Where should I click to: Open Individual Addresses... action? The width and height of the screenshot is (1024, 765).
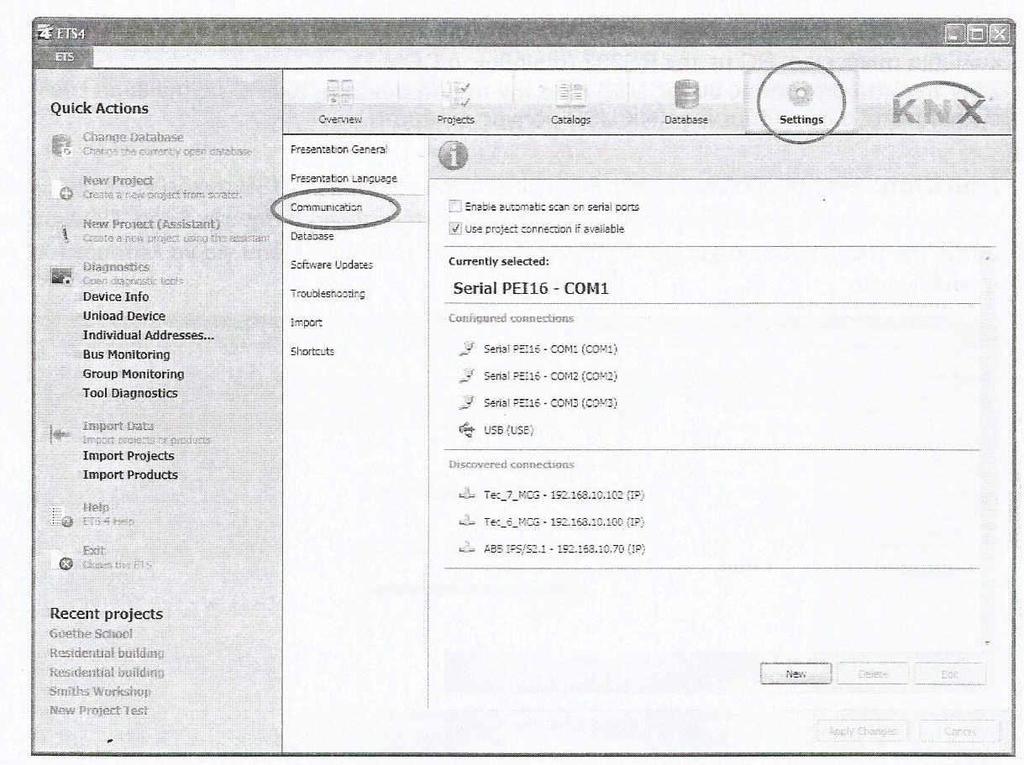(x=148, y=335)
